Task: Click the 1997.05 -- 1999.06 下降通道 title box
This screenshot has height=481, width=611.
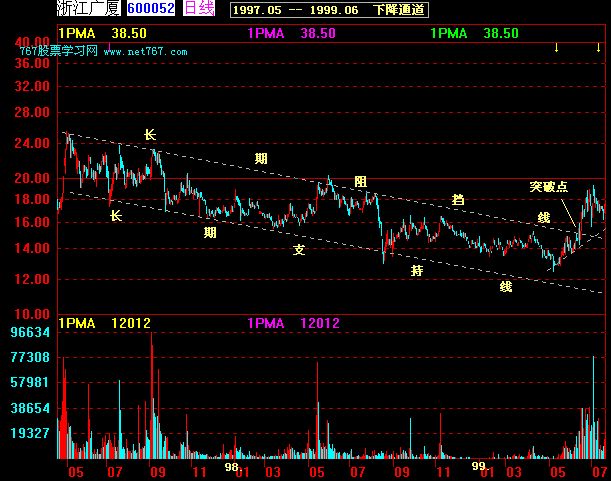Action: [329, 10]
